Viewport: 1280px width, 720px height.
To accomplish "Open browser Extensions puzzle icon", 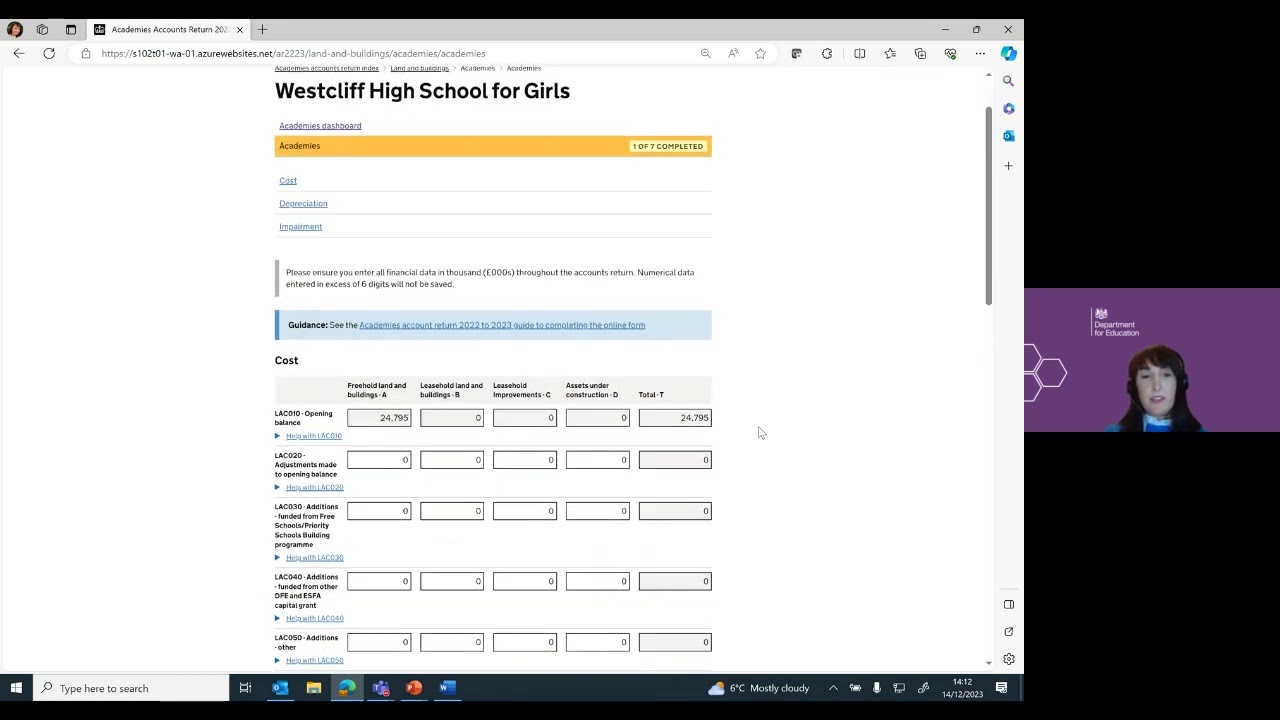I will (827, 53).
